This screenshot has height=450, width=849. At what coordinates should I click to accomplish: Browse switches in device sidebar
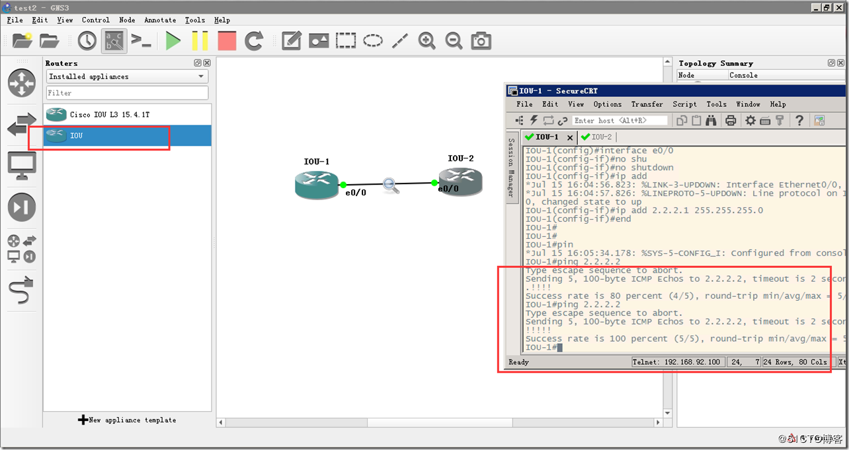point(22,125)
